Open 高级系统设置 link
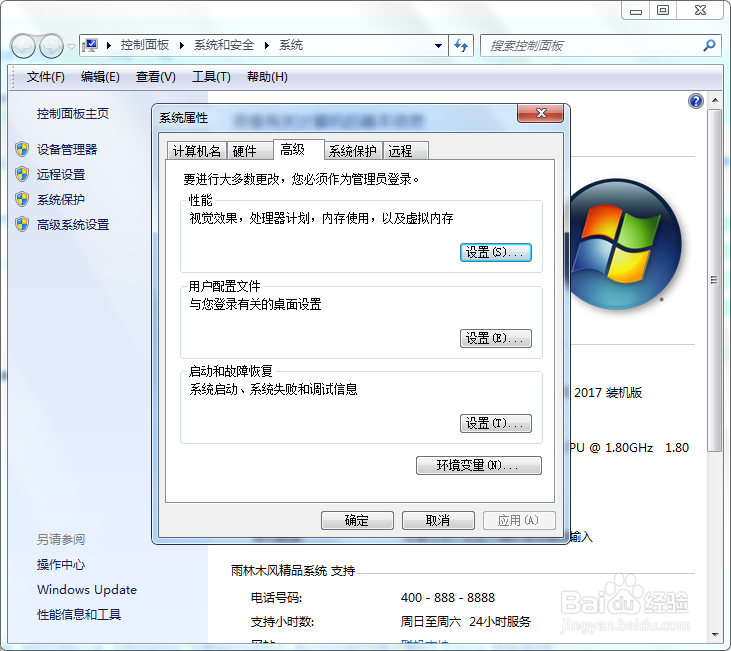731x651 pixels. (x=73, y=225)
